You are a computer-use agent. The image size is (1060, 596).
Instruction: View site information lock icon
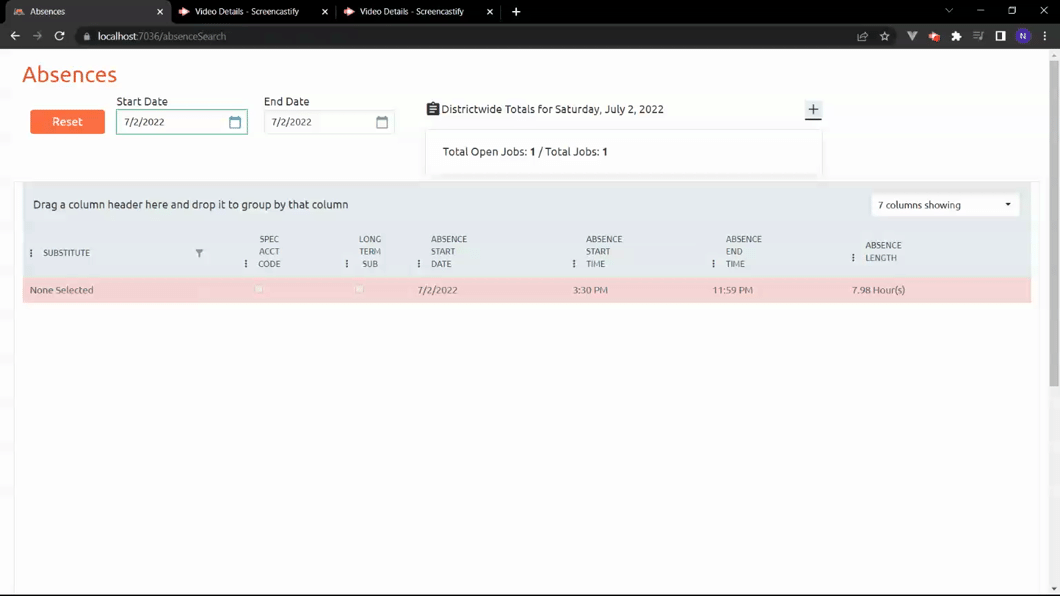point(87,36)
